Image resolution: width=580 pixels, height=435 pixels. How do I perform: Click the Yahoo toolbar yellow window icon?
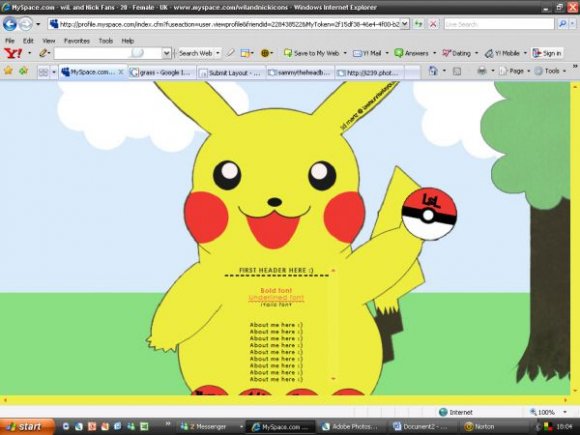pyautogui.click(x=245, y=53)
